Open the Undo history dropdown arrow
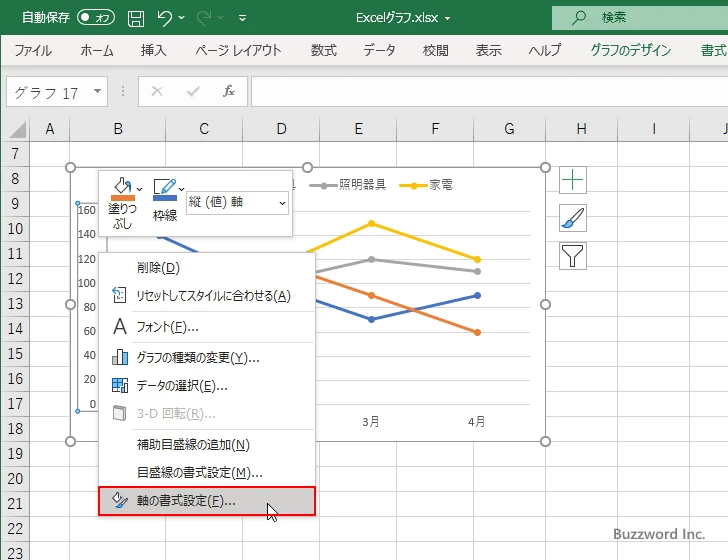The image size is (728, 560). click(x=182, y=18)
